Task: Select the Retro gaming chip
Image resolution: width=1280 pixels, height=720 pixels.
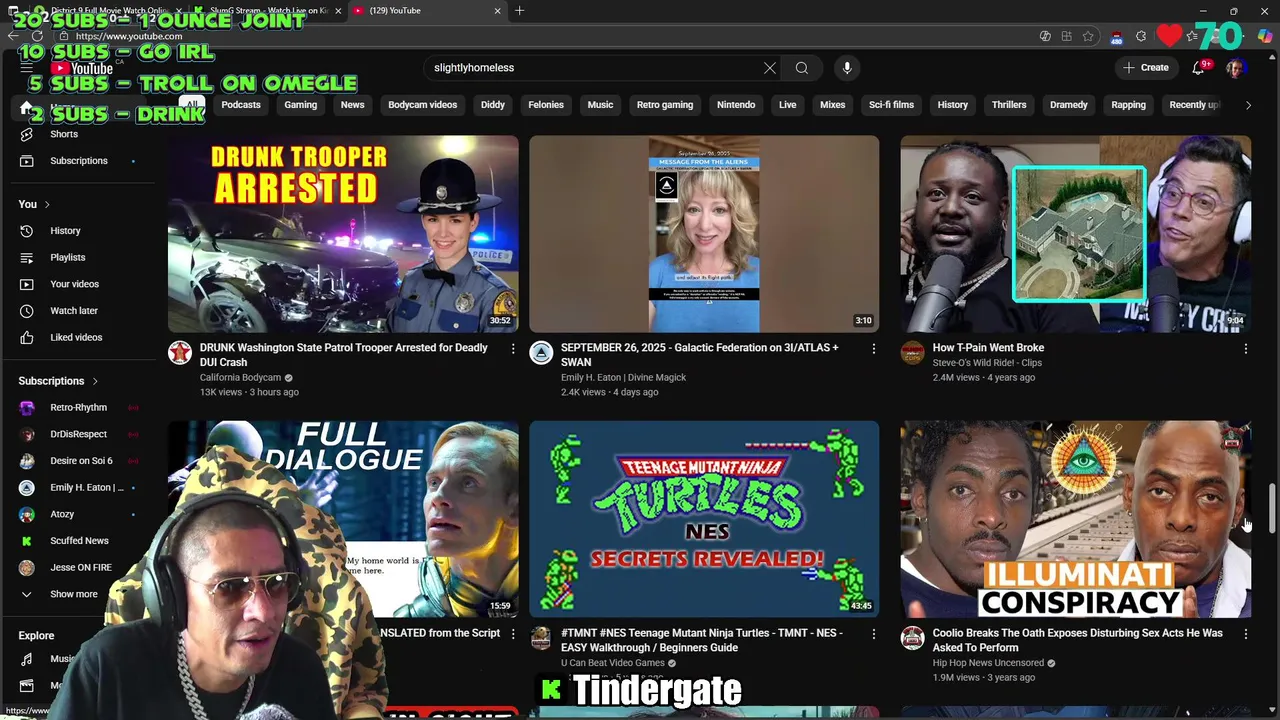Action: click(x=665, y=105)
